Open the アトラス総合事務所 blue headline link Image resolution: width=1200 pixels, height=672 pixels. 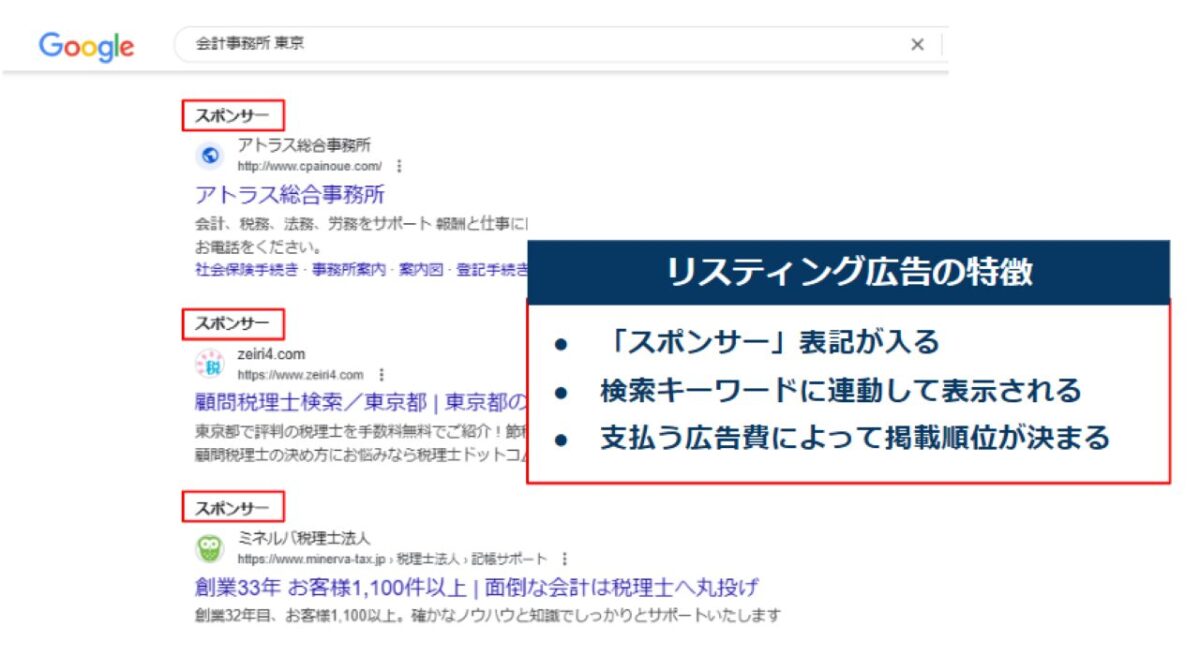(290, 194)
